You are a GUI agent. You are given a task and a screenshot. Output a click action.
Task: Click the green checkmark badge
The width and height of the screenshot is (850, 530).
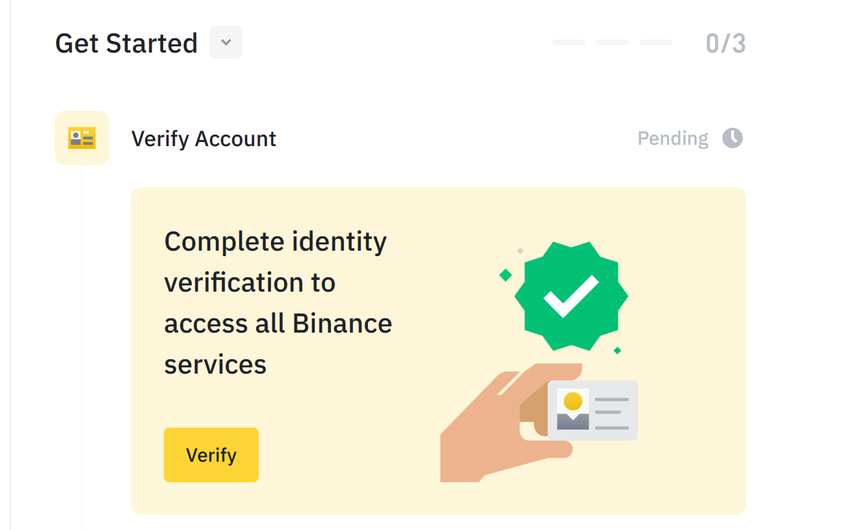click(571, 292)
